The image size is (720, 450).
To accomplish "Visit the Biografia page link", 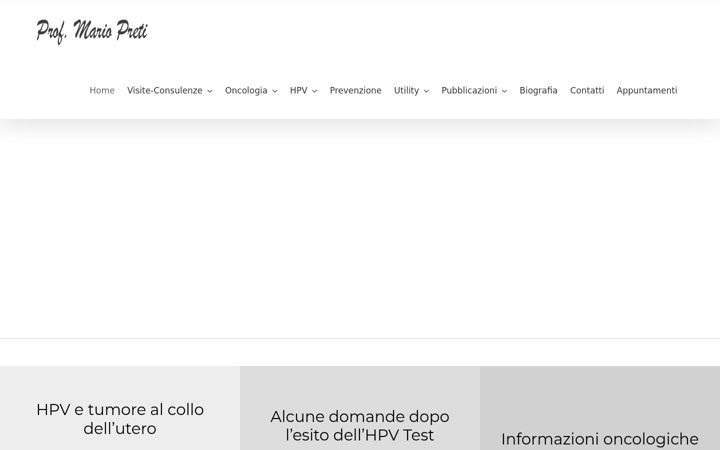I will coord(538,90).
